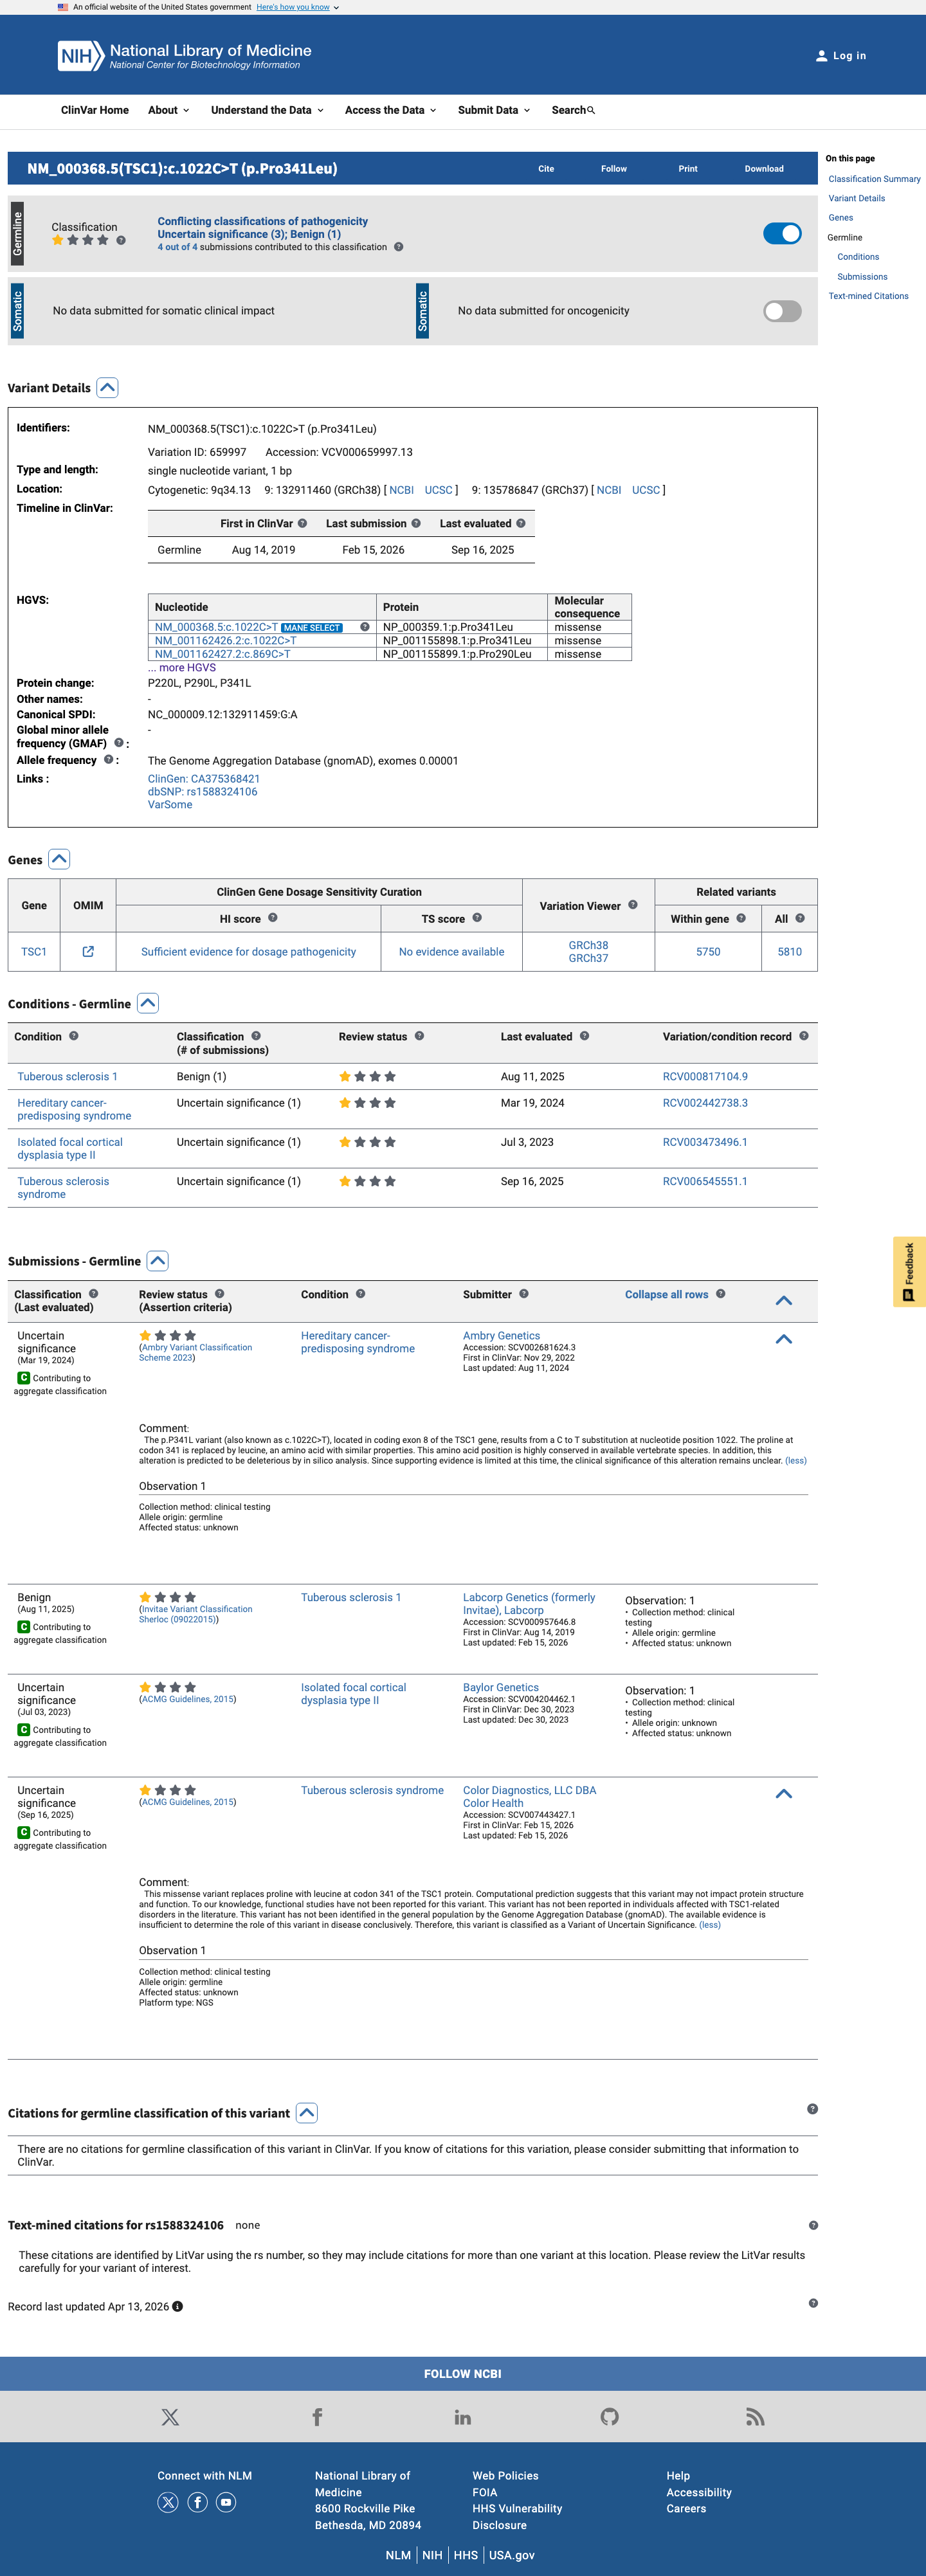Open the Submit Data menu
This screenshot has width=926, height=2576.
[x=494, y=110]
